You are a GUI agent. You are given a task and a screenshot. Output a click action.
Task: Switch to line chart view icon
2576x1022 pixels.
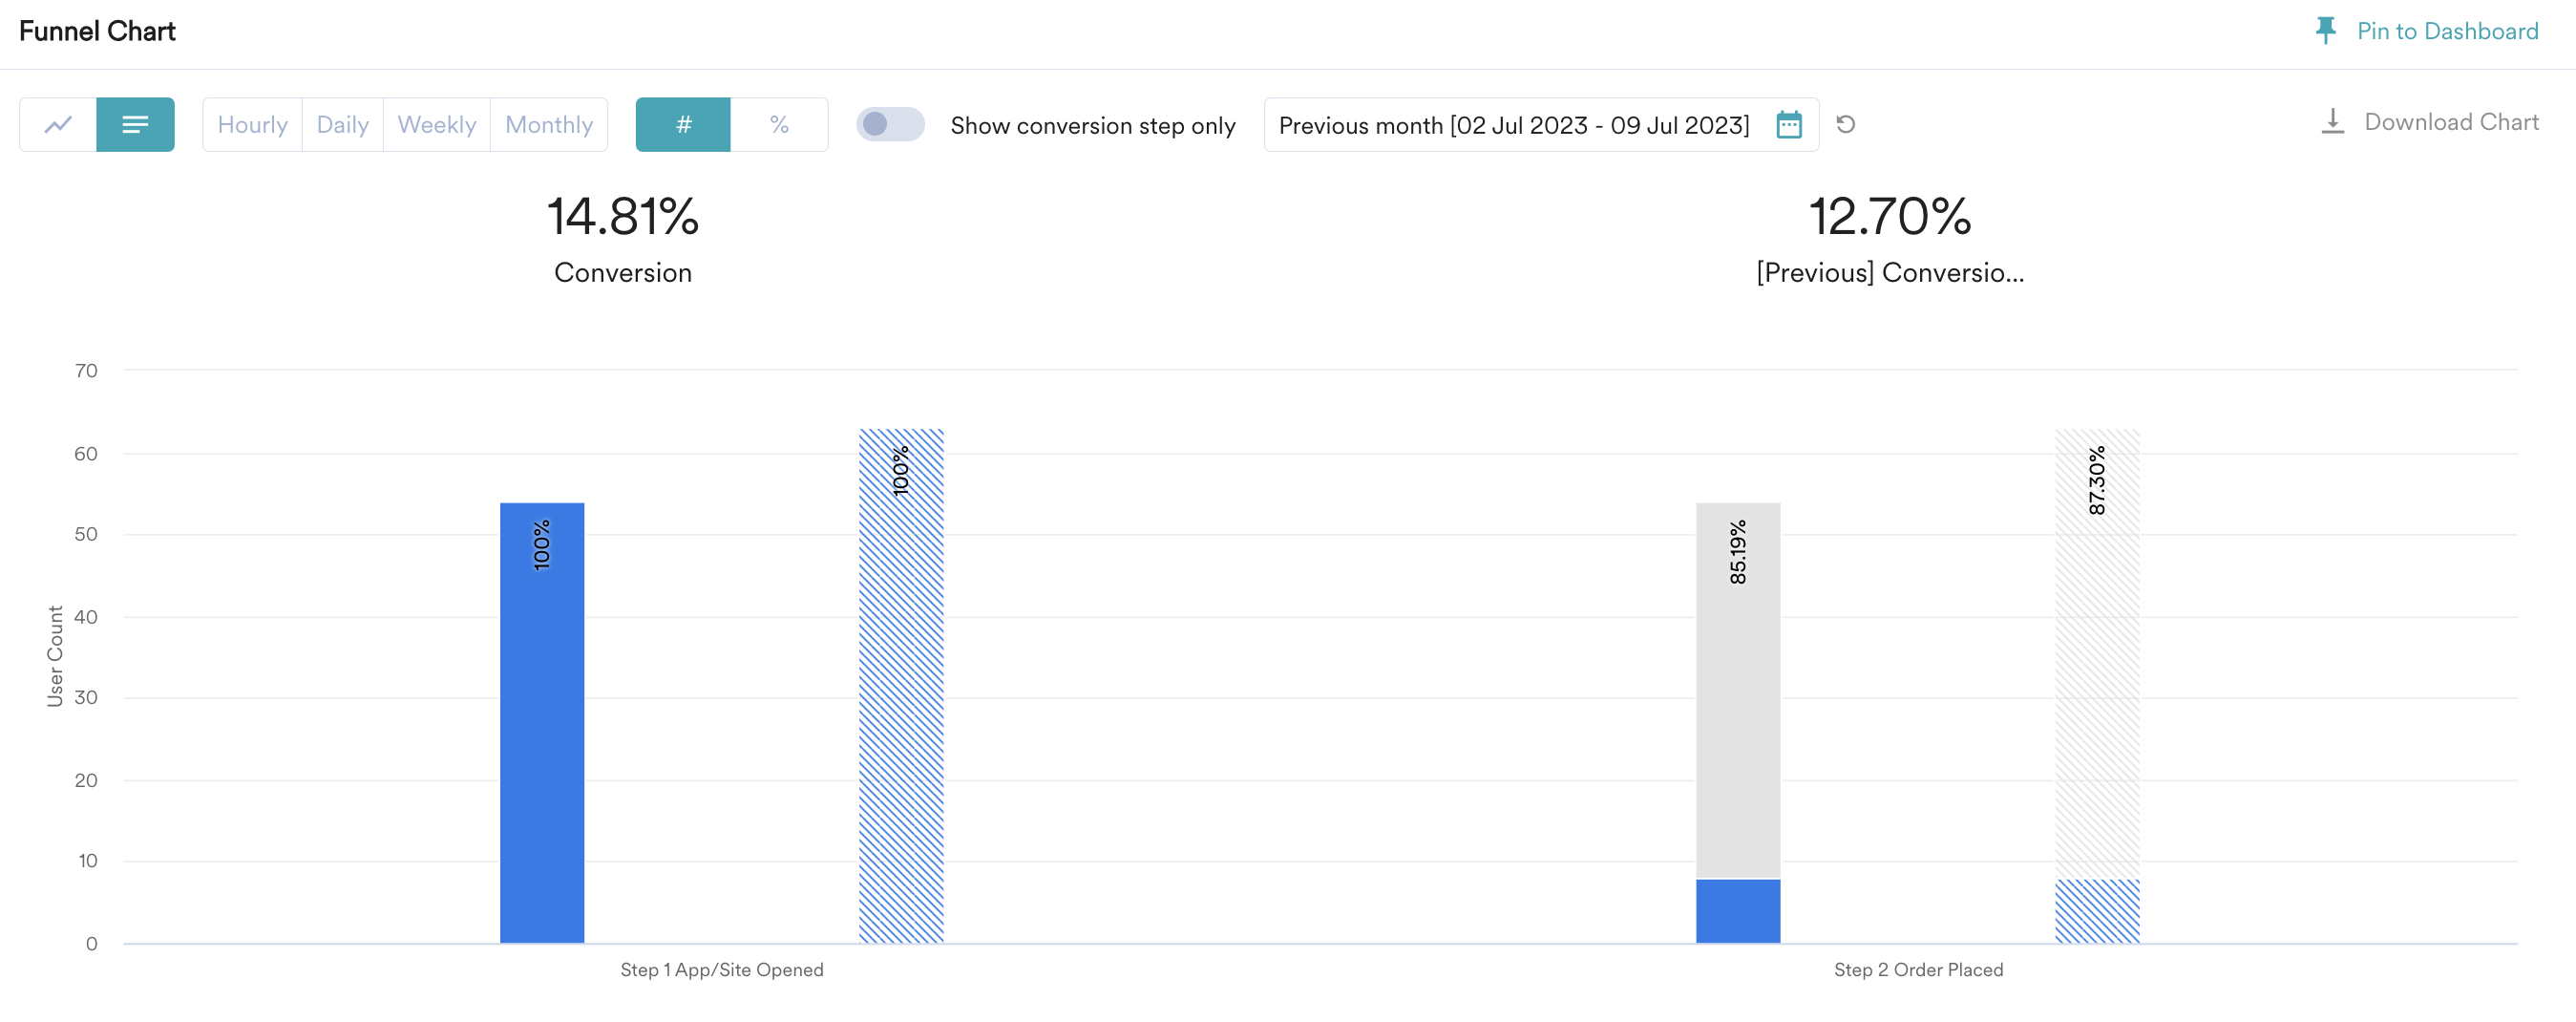(x=58, y=125)
